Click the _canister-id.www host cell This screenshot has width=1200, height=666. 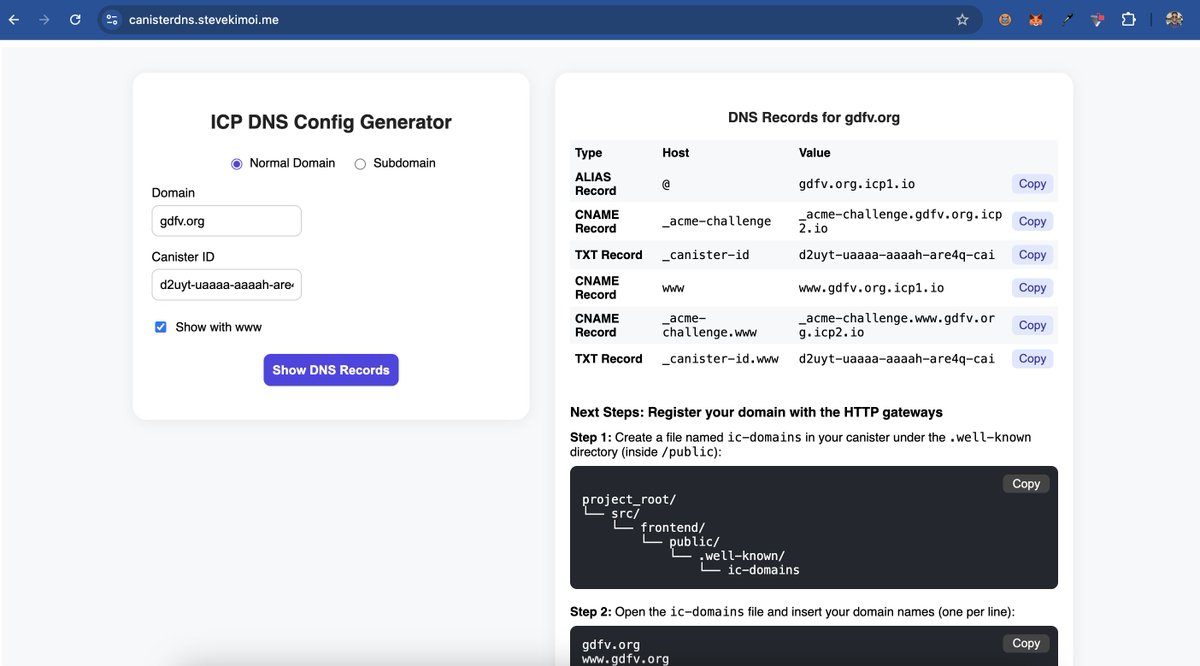coord(720,359)
